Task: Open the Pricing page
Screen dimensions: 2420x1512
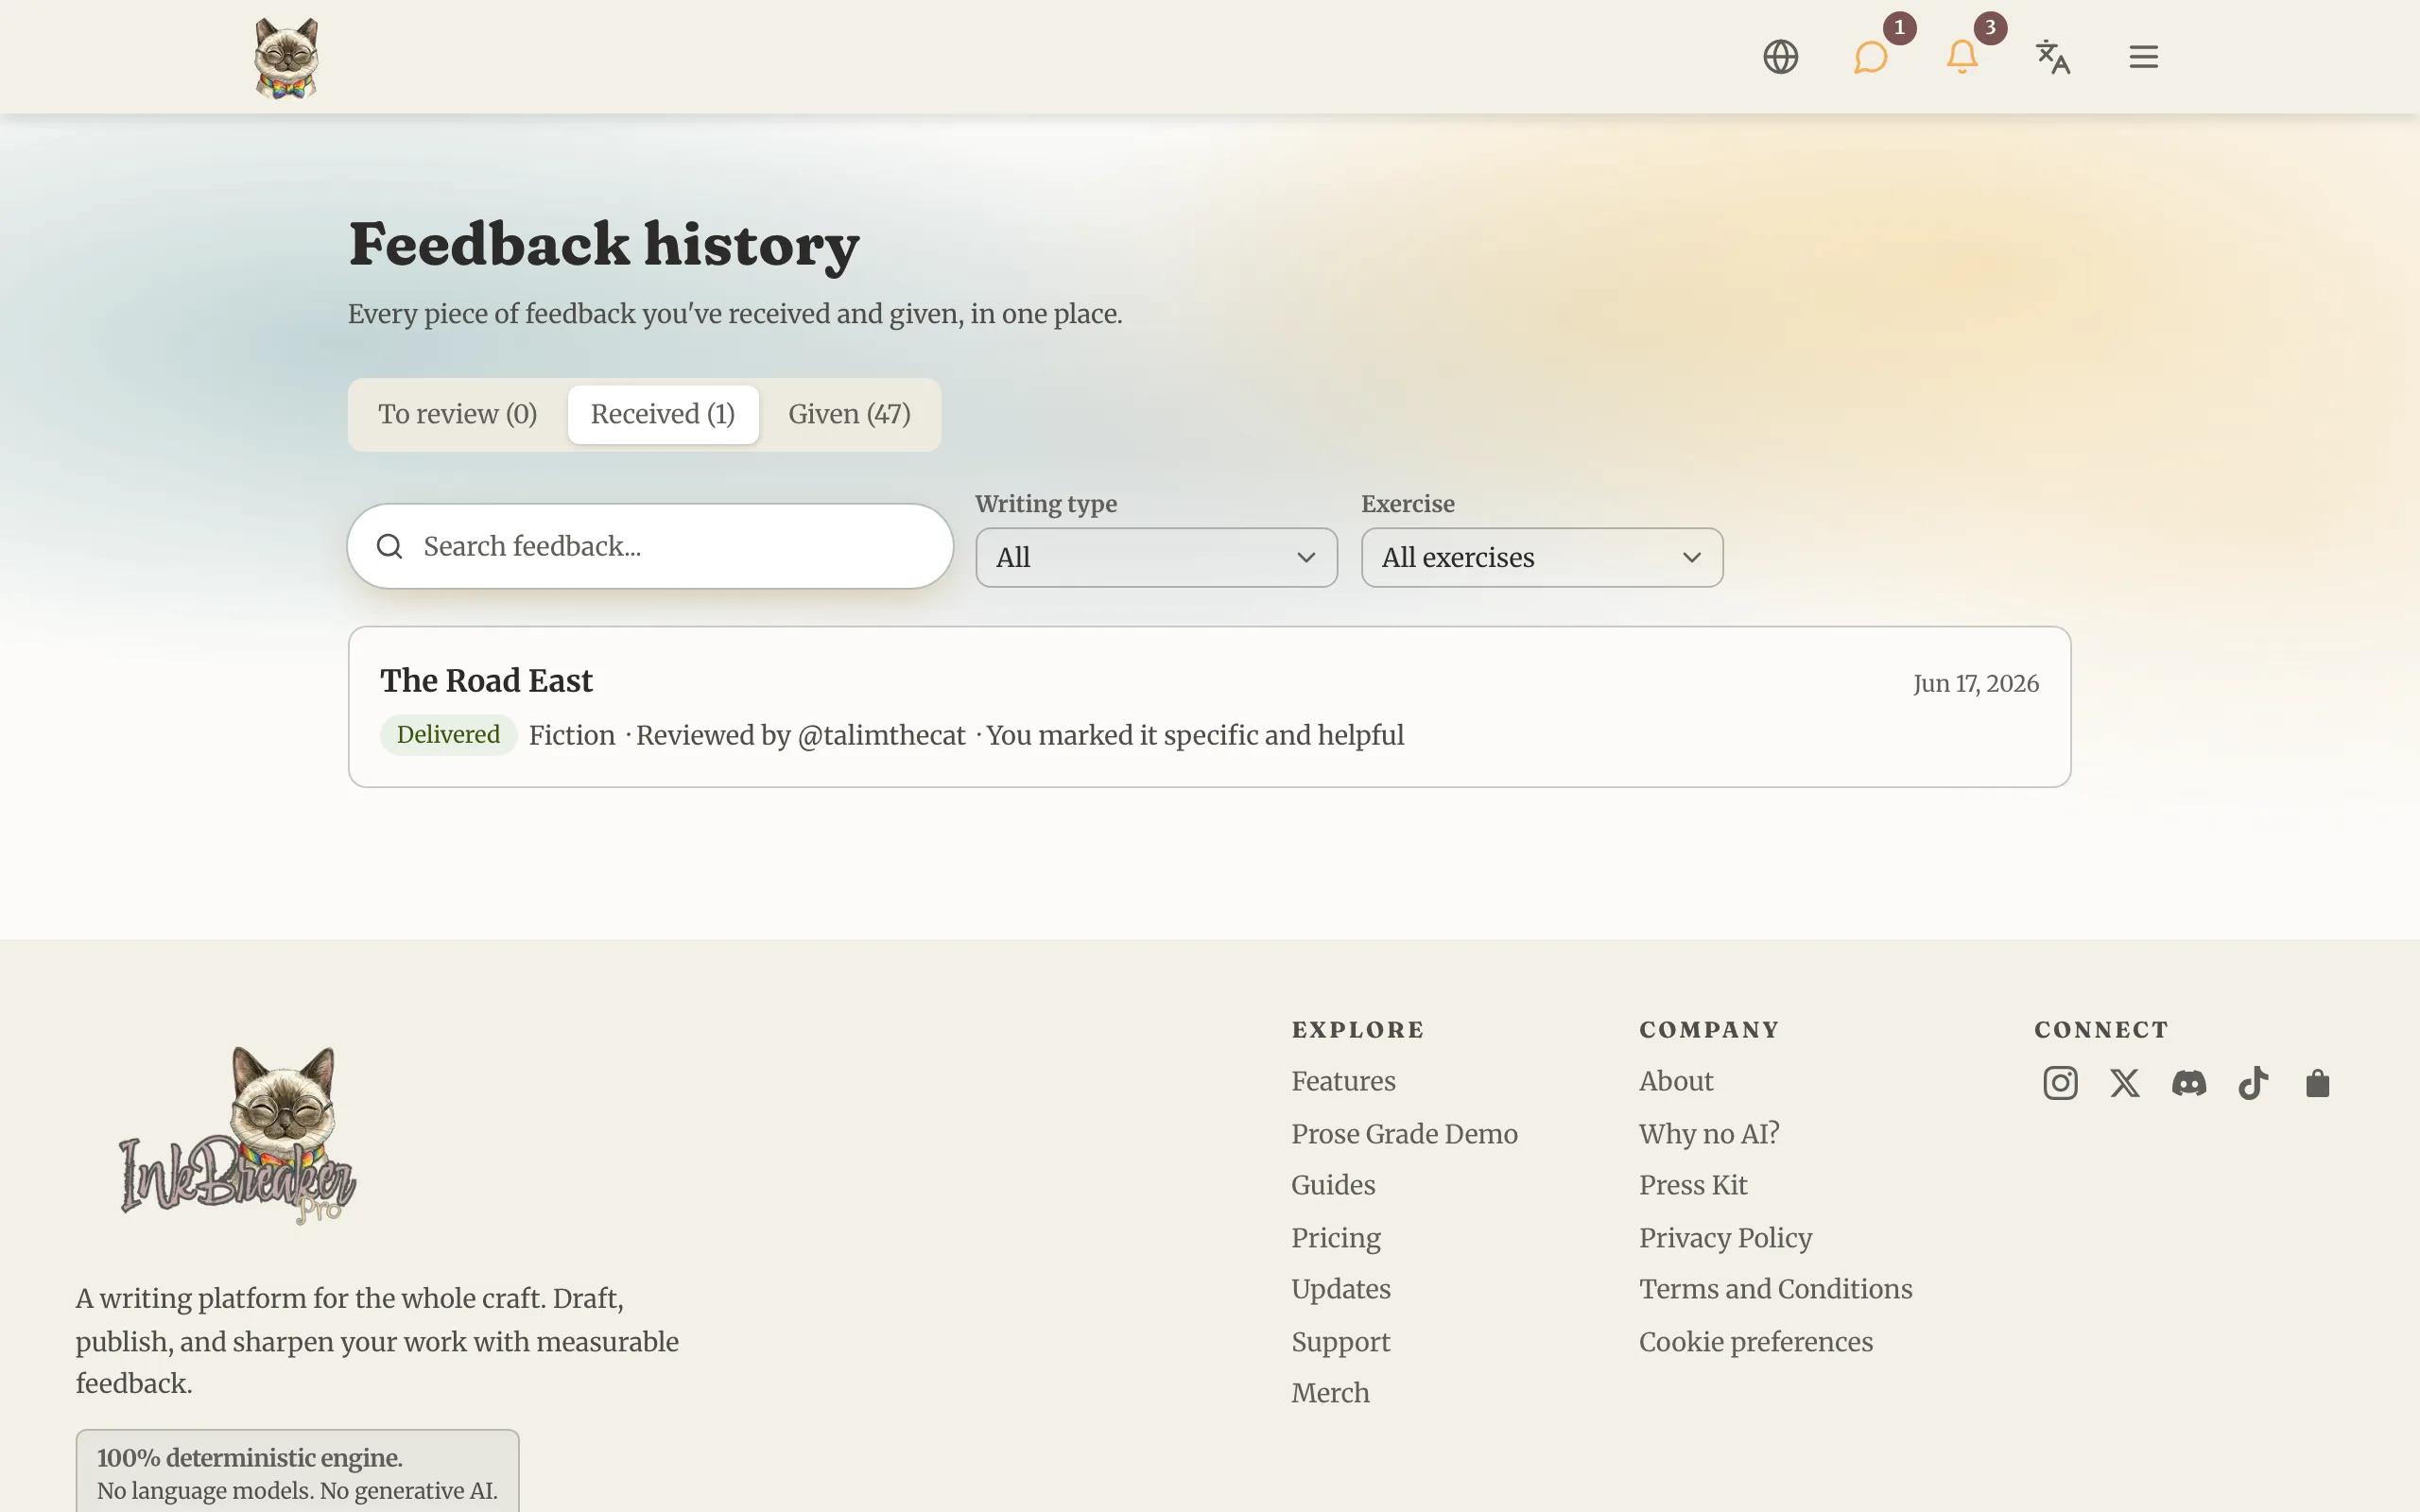Action: [x=1336, y=1238]
